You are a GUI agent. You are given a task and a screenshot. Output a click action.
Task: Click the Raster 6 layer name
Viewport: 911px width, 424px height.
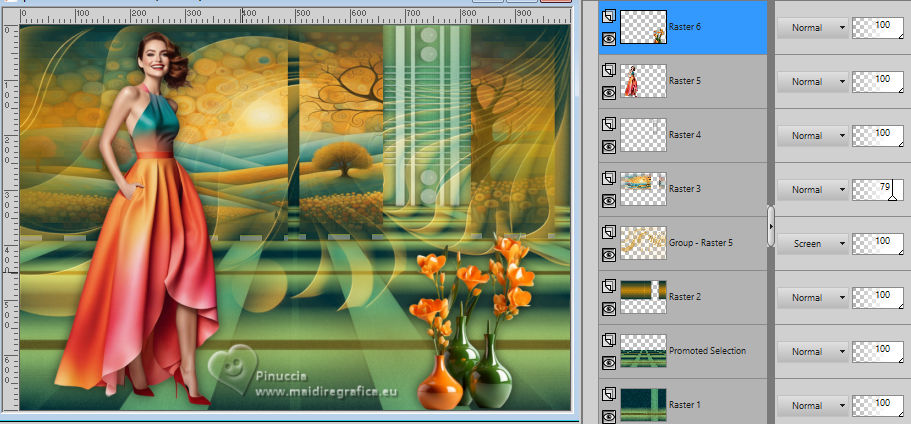tap(684, 27)
